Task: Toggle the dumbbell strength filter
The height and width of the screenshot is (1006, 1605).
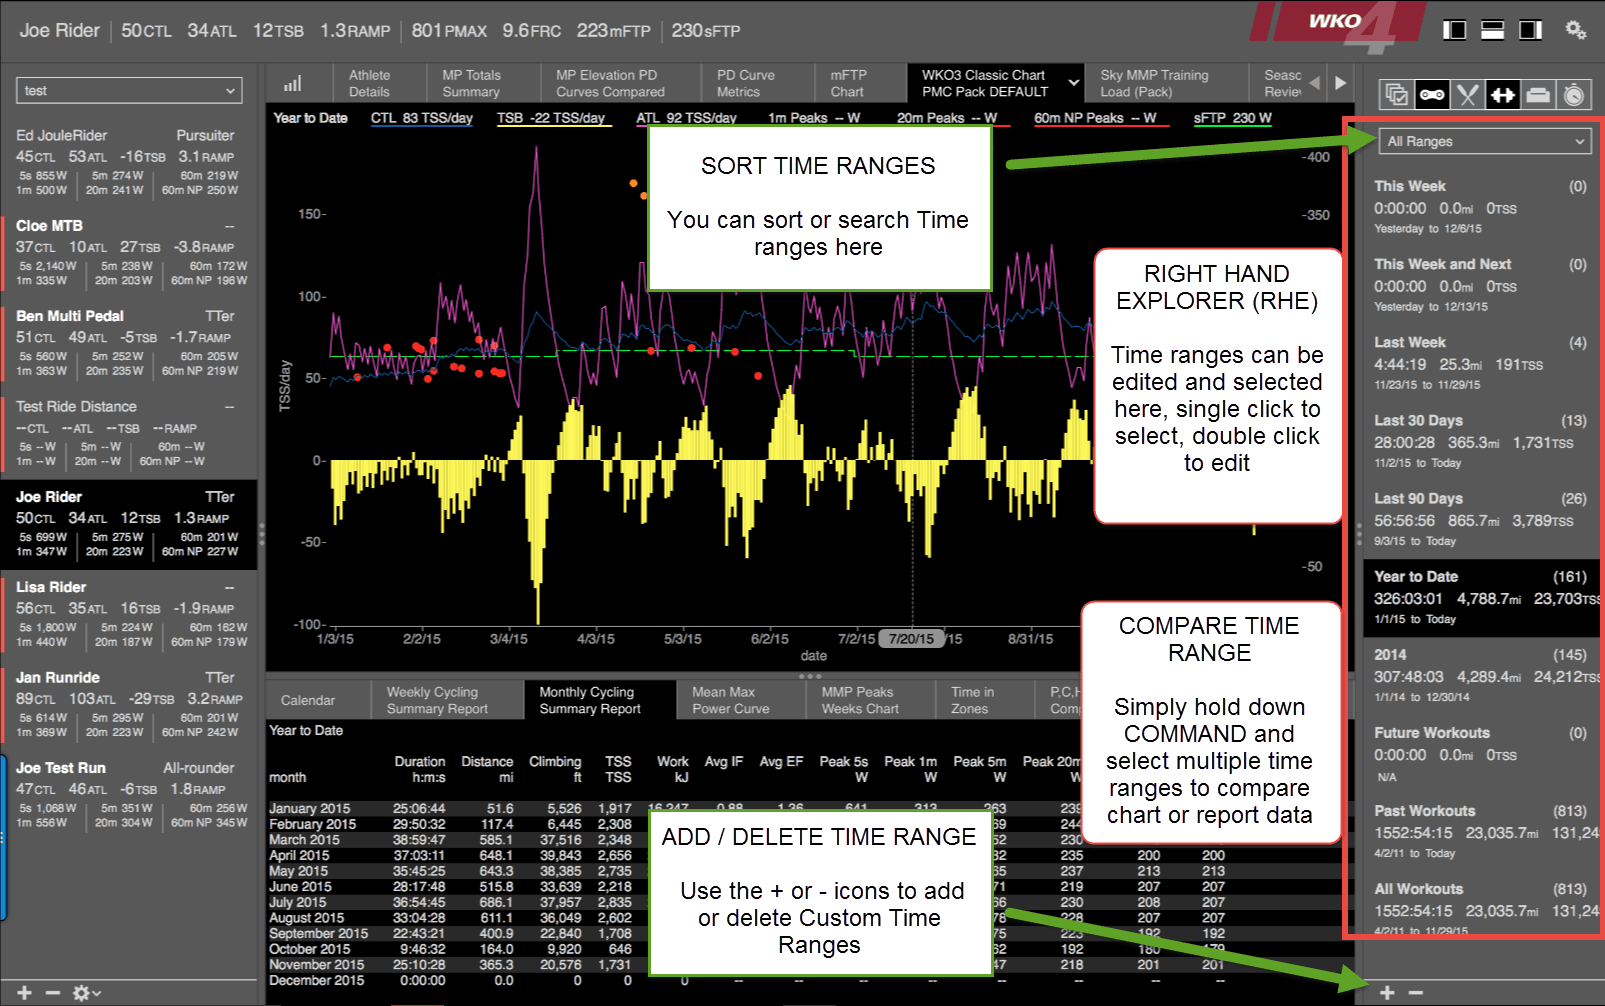Action: point(1502,95)
